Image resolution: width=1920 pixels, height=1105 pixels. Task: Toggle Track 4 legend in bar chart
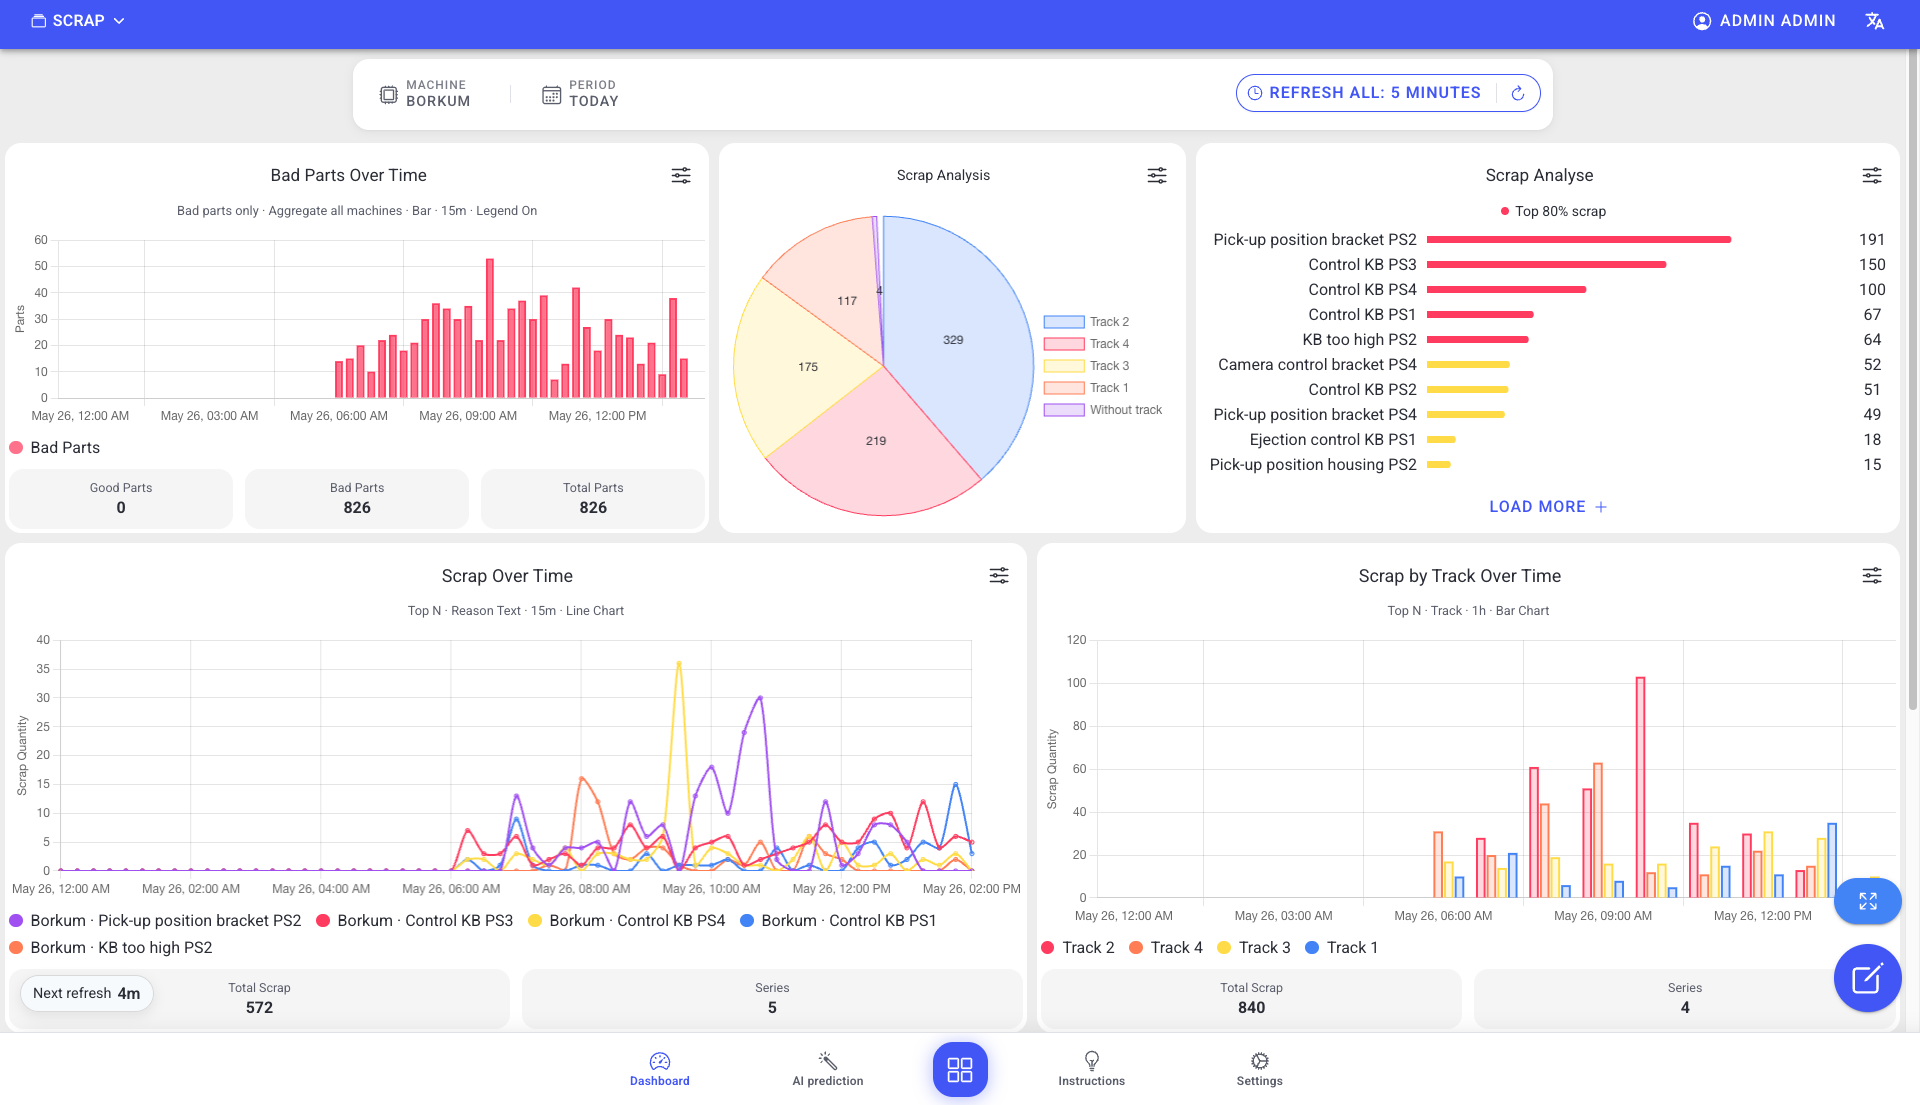click(x=1165, y=947)
